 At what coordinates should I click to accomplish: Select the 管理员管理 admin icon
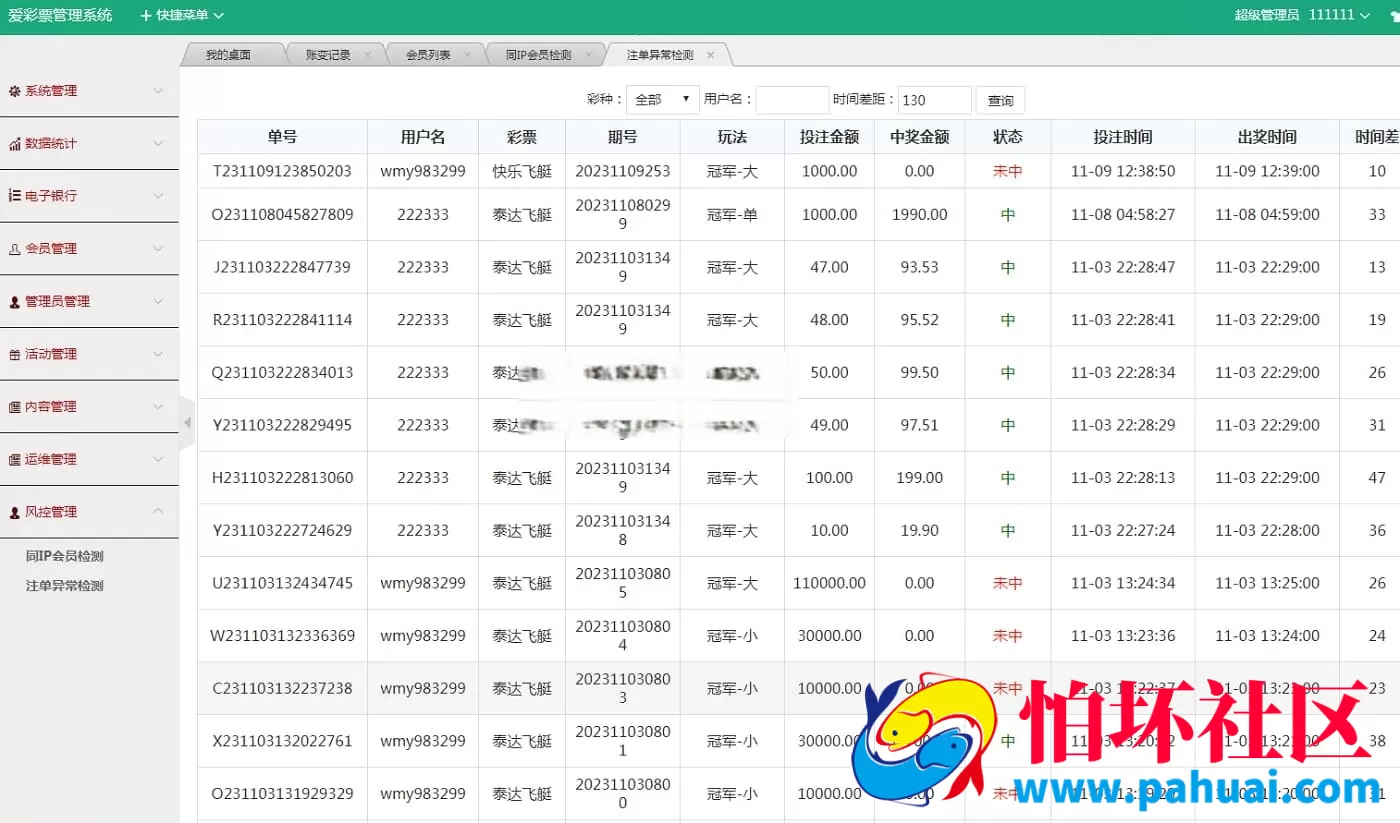[x=14, y=301]
